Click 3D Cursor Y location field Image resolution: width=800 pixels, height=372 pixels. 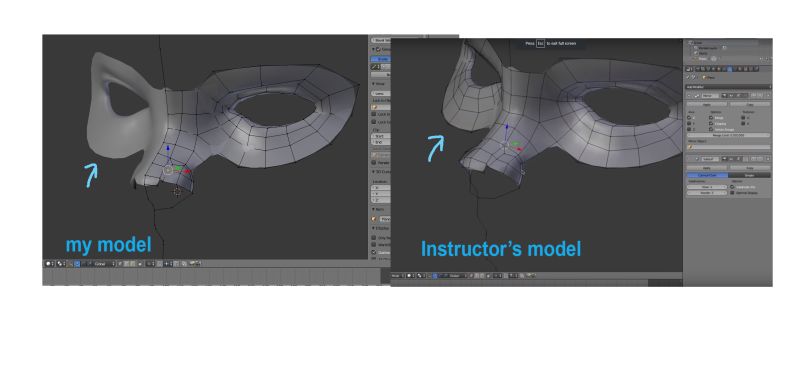tap(381, 194)
